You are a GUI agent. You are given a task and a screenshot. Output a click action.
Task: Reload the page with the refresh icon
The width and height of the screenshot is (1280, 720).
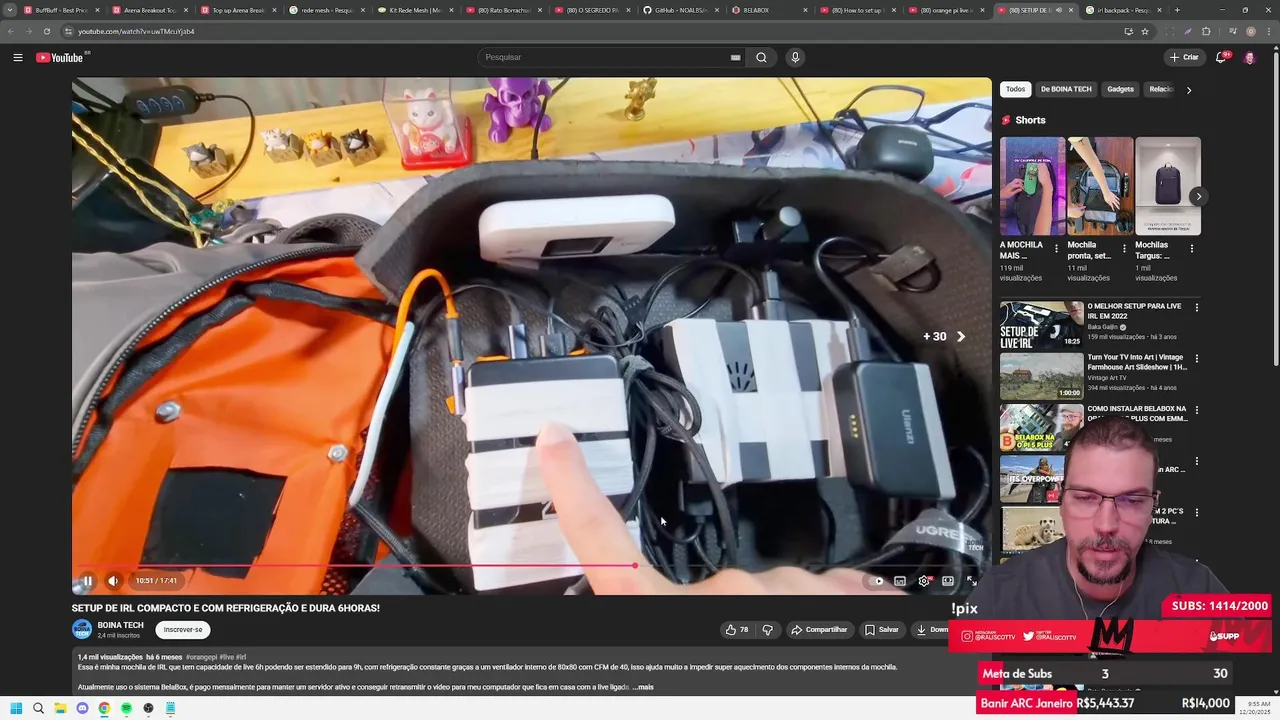tap(46, 31)
